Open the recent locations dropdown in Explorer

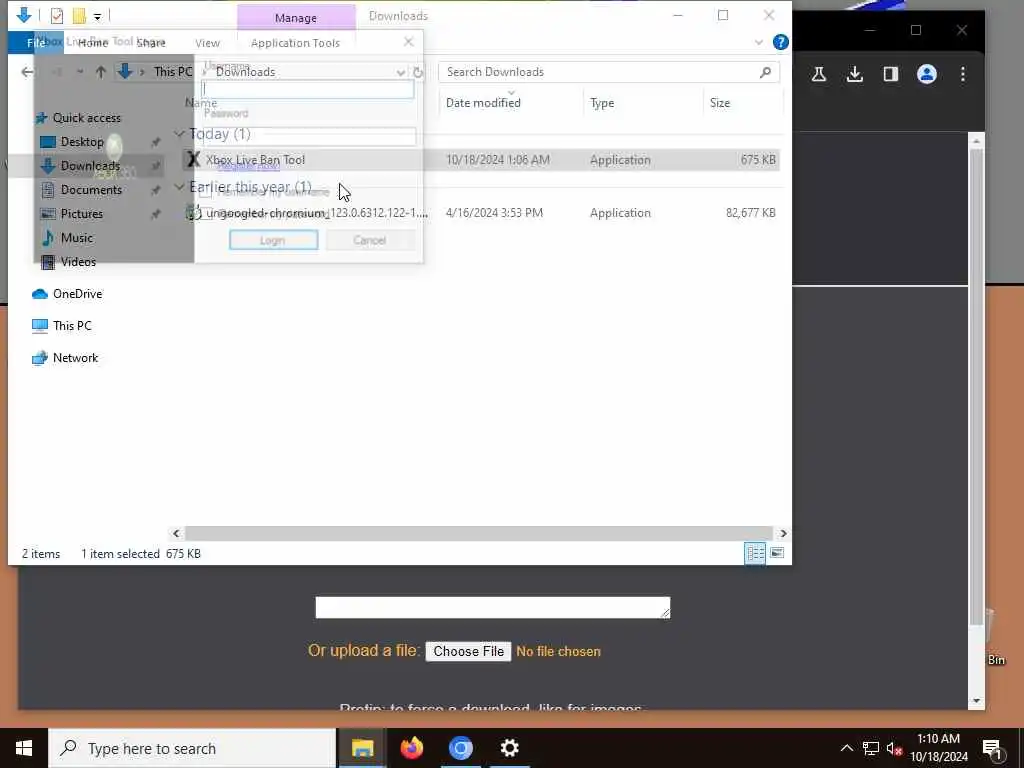(x=80, y=72)
